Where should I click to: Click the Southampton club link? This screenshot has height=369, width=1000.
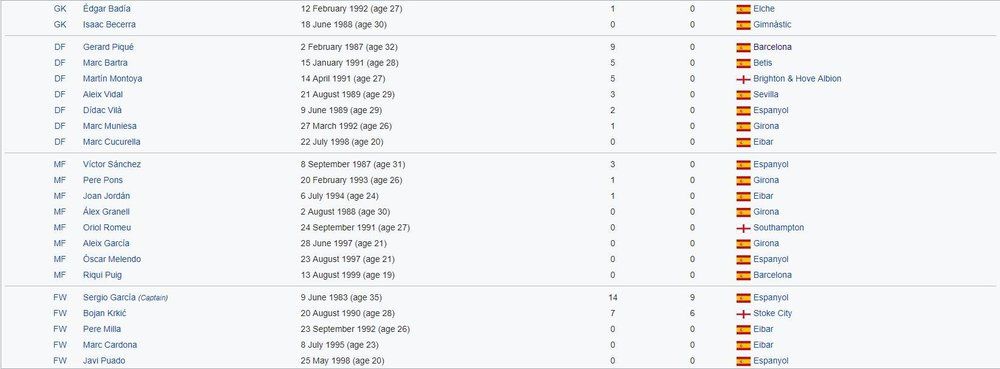pyautogui.click(x=779, y=228)
